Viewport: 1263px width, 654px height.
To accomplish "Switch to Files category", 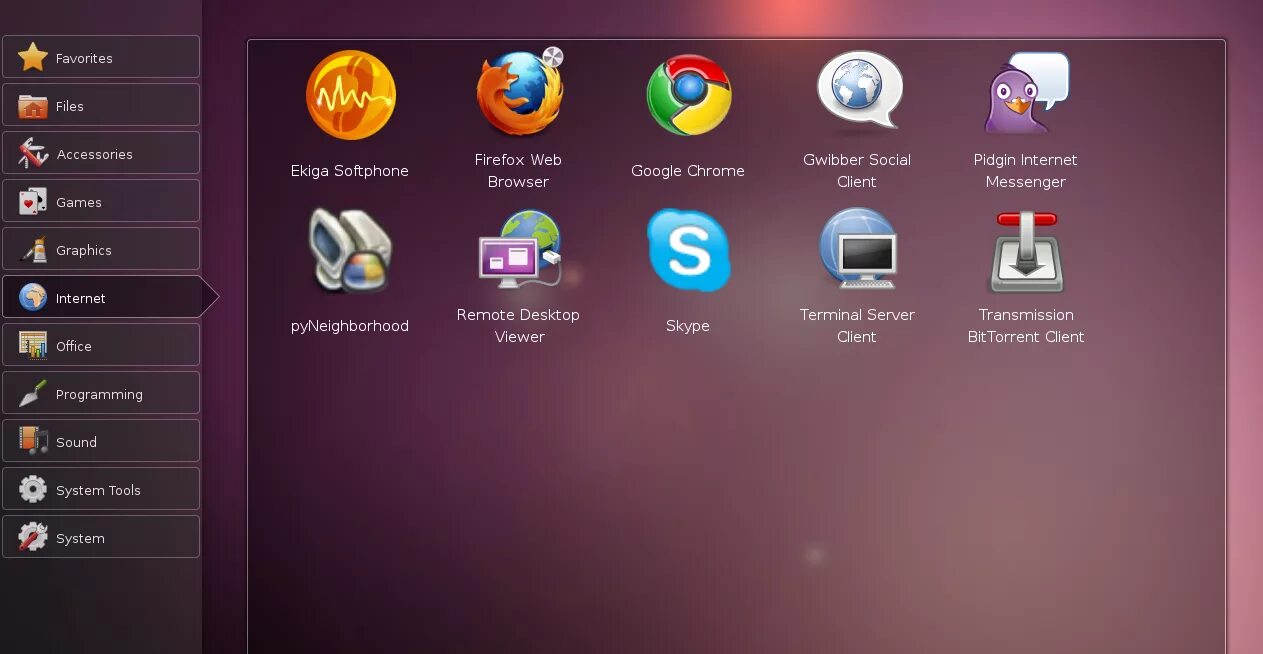I will [101, 105].
